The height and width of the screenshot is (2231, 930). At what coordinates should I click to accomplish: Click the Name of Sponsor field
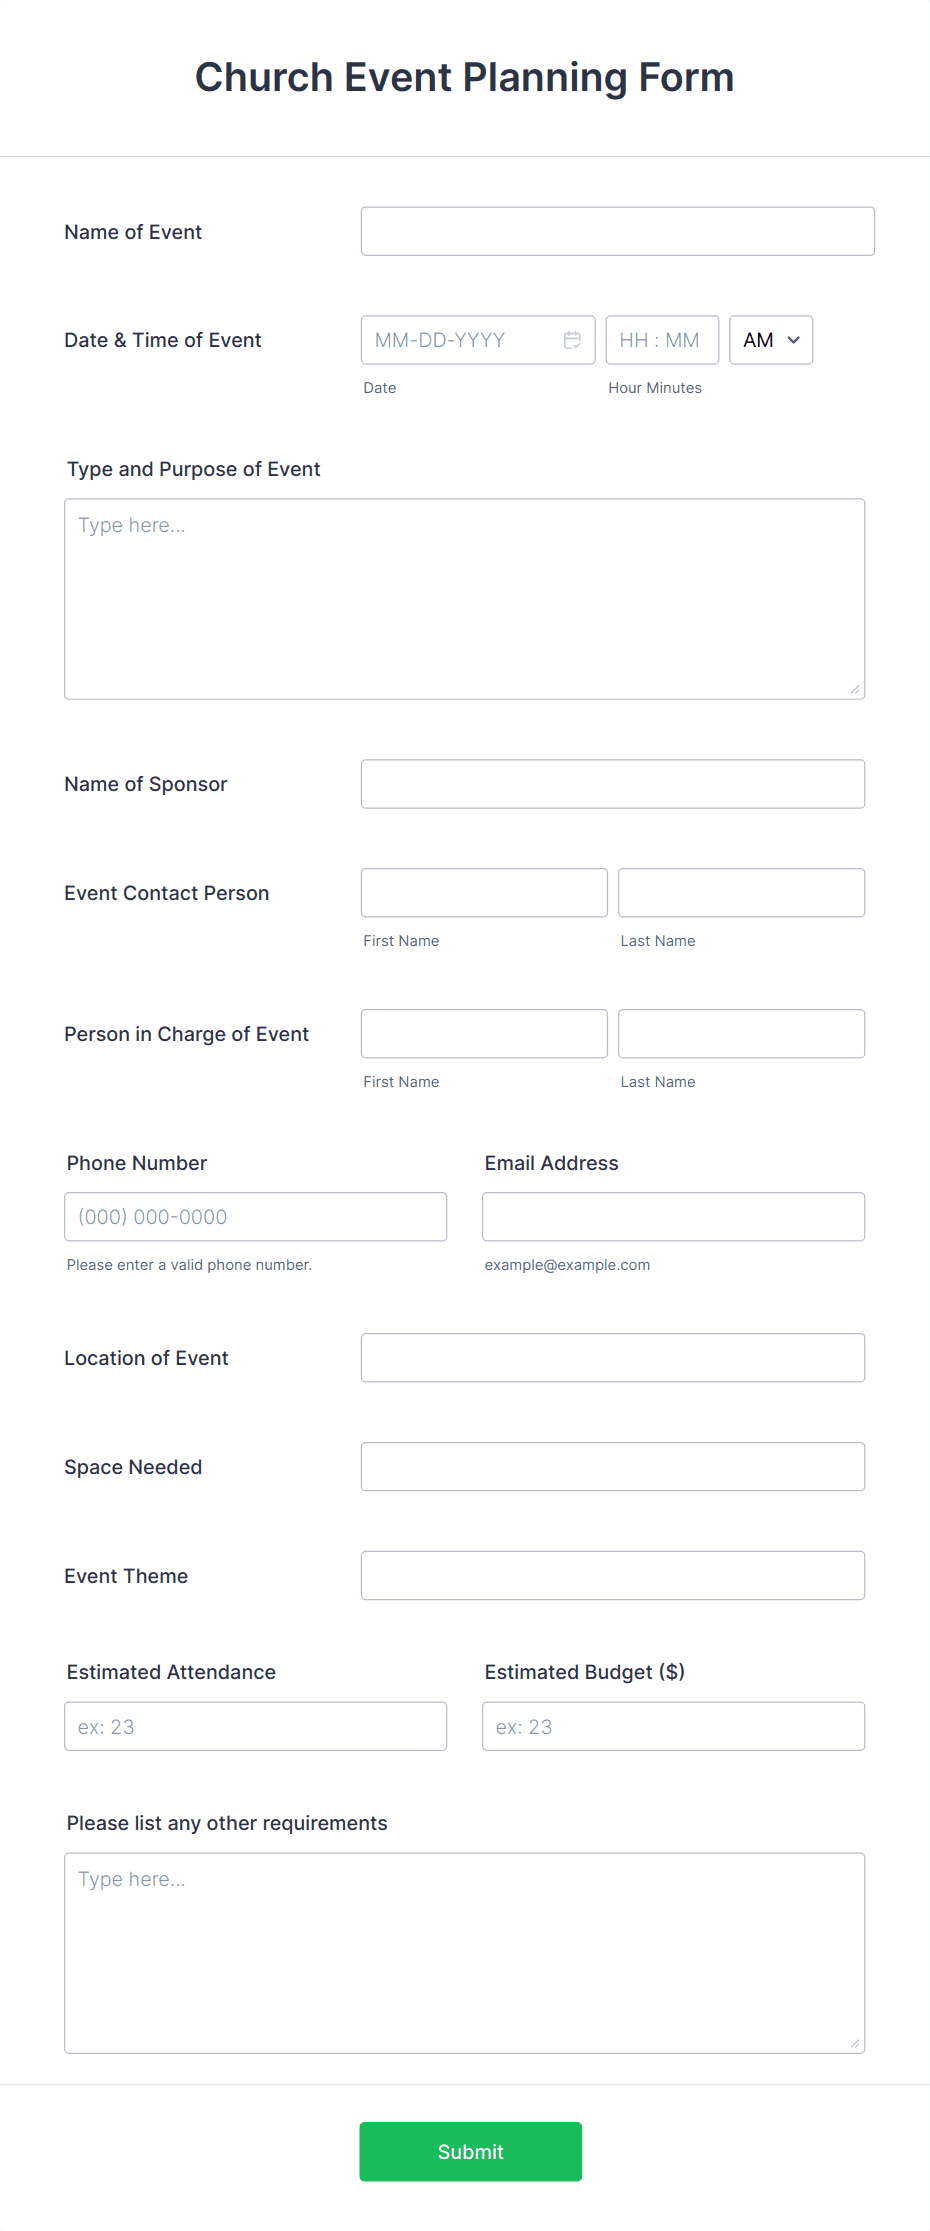click(x=612, y=783)
